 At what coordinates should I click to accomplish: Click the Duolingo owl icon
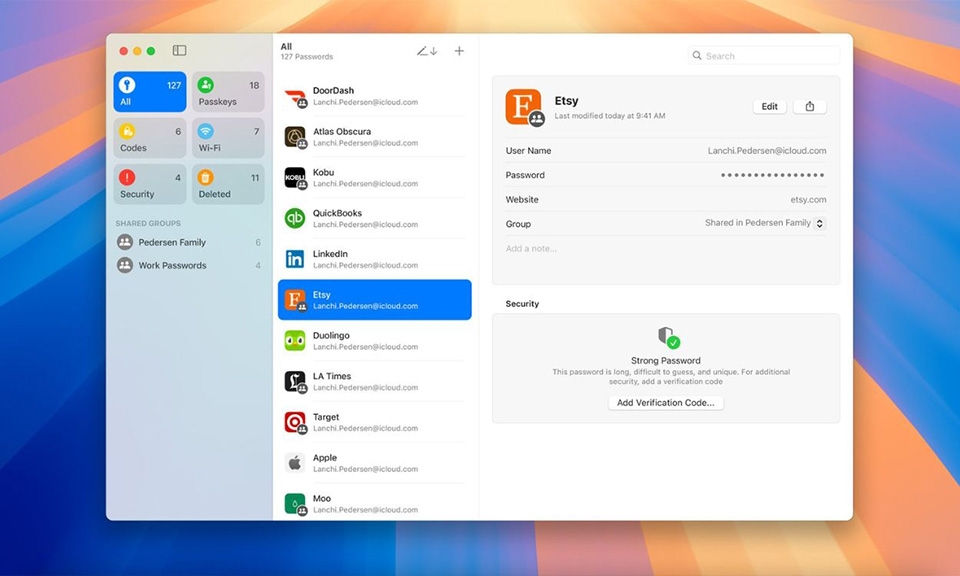point(295,341)
